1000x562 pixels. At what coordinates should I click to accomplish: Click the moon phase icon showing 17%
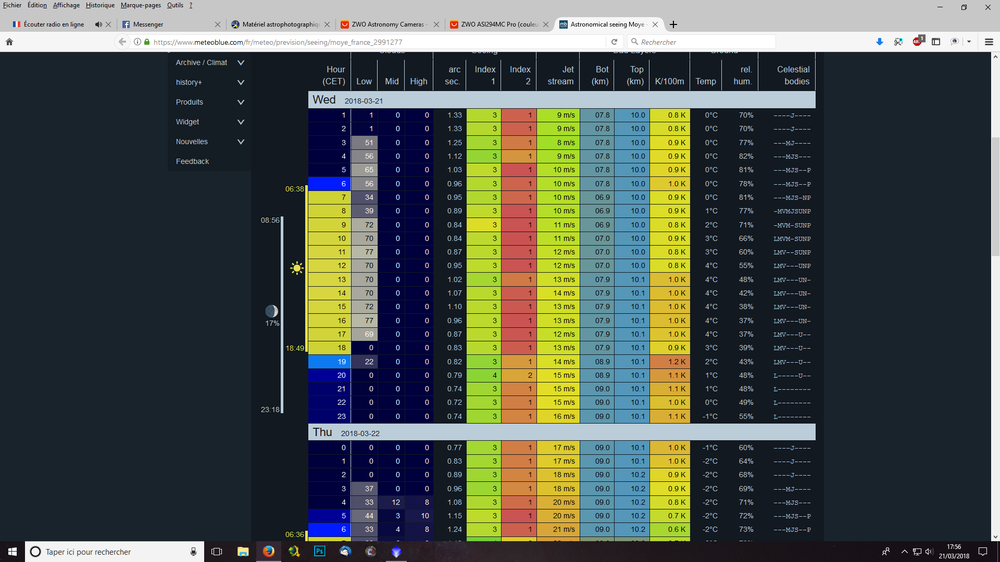pyautogui.click(x=272, y=311)
